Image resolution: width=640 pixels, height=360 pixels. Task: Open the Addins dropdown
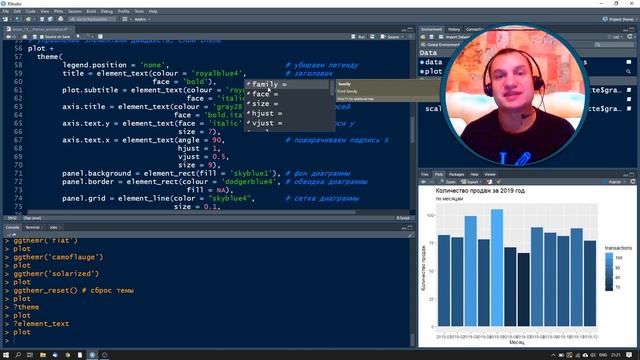(142, 19)
